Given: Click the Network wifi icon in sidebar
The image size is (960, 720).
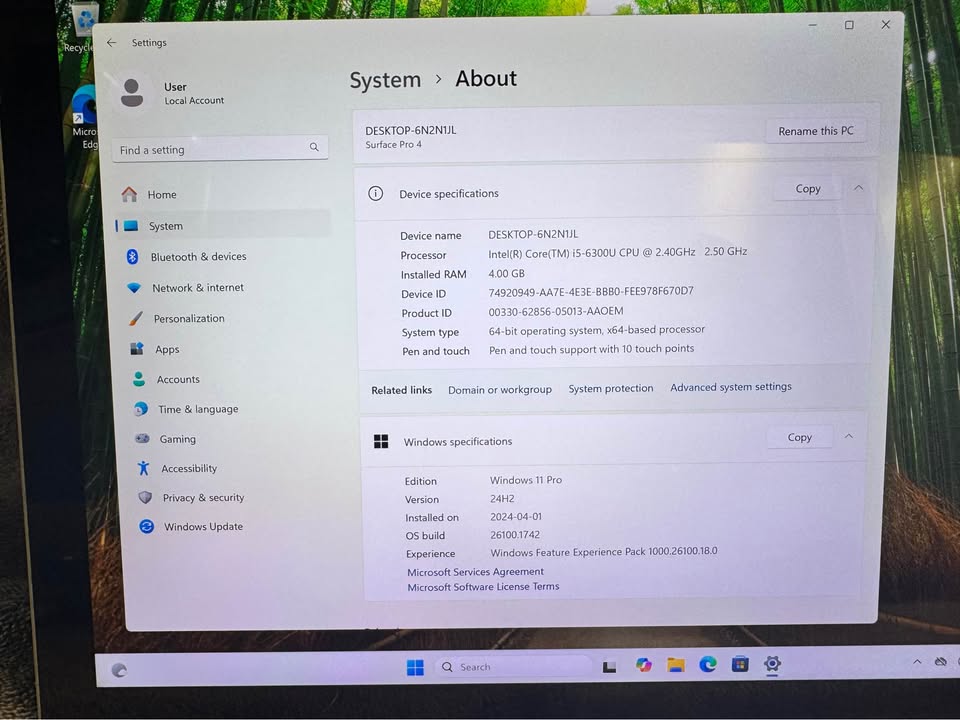Looking at the screenshot, I should (134, 288).
